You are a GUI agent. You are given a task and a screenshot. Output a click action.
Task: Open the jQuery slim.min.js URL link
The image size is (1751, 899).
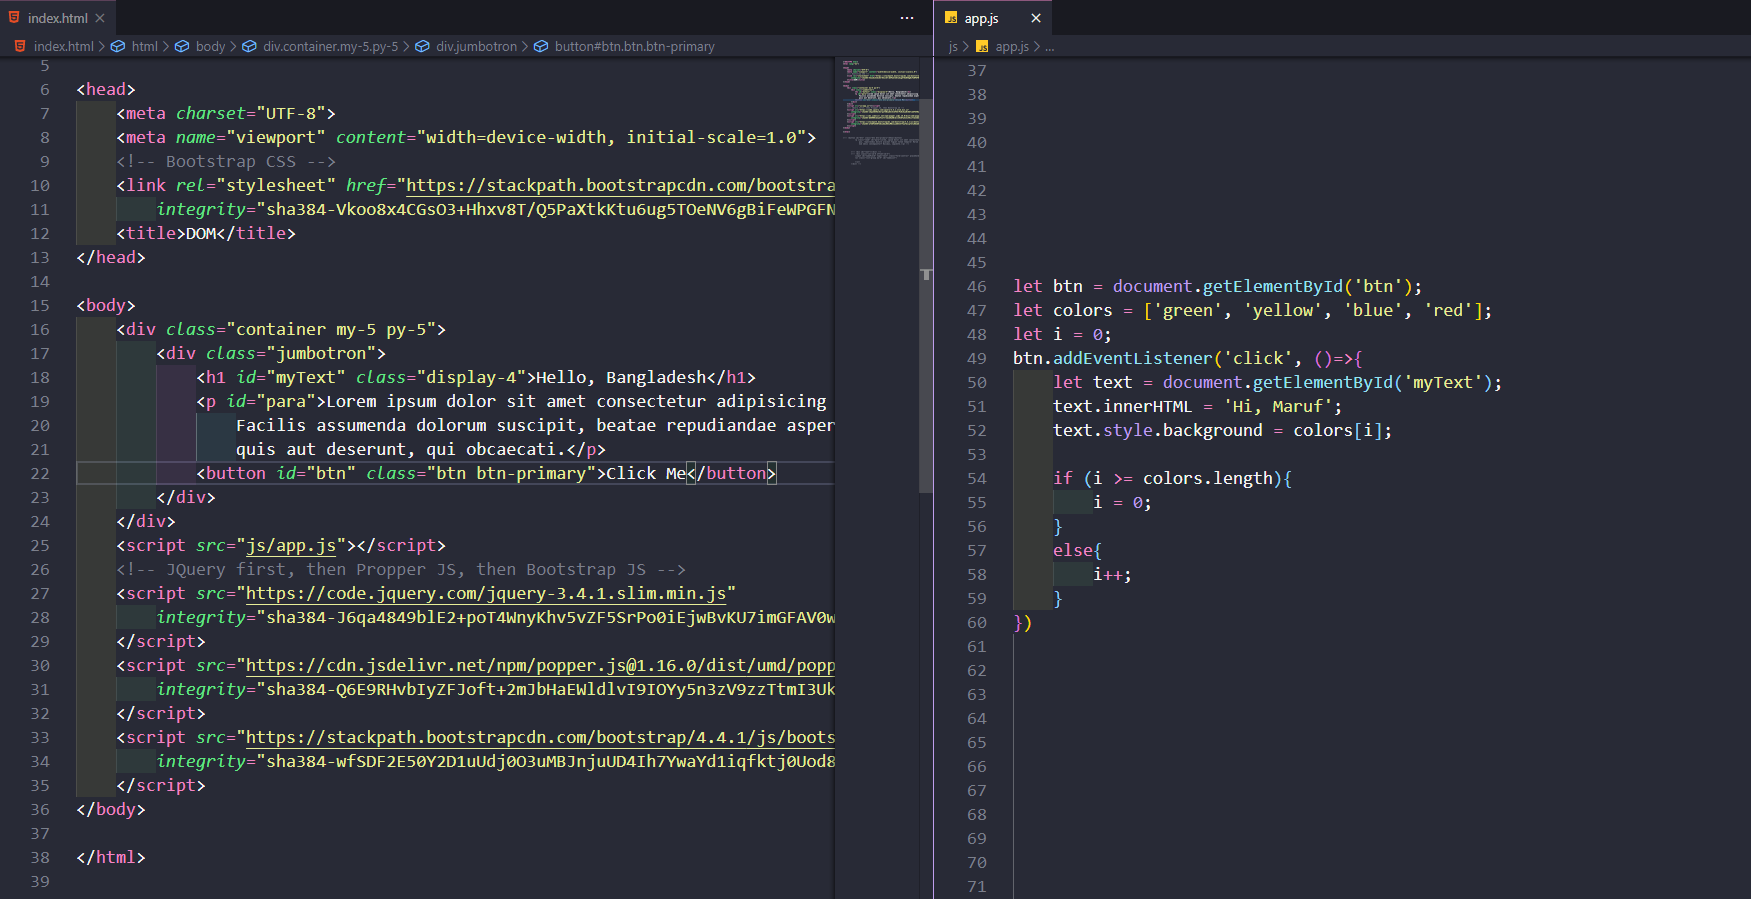[486, 593]
